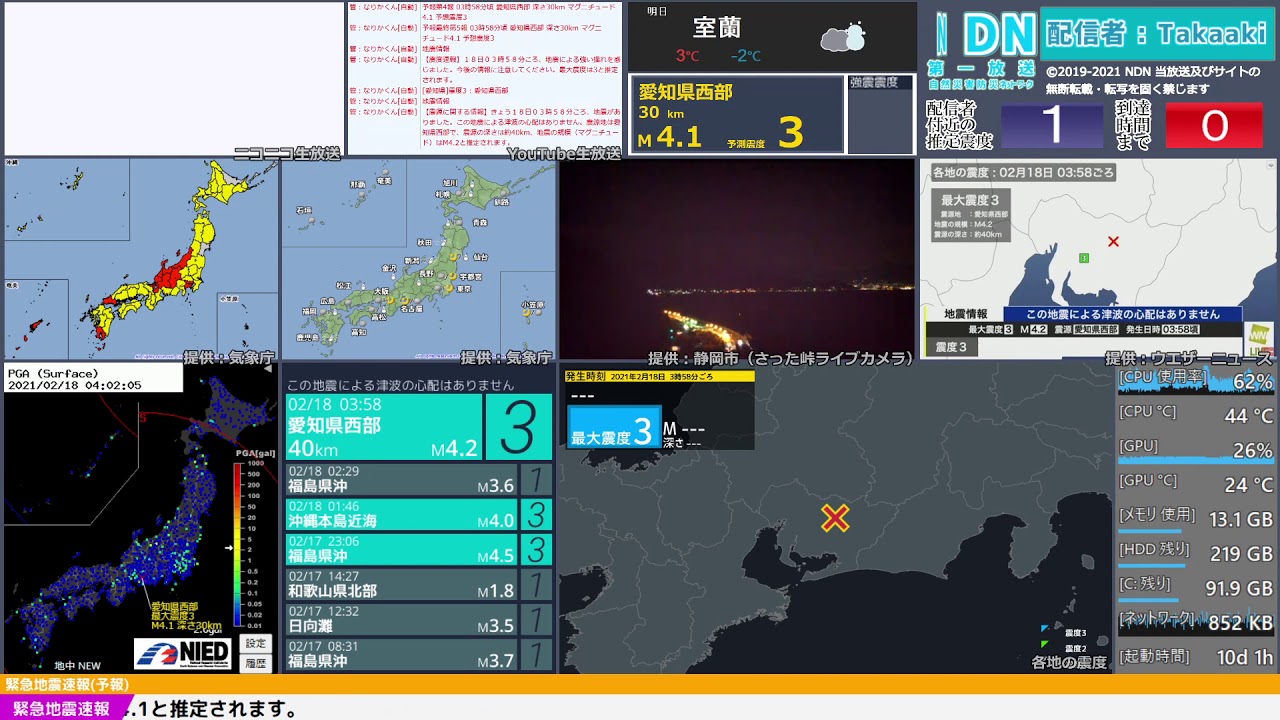The width and height of the screenshot is (1280, 720).
Task: Click the 設定 settings button
Action: click(x=256, y=643)
